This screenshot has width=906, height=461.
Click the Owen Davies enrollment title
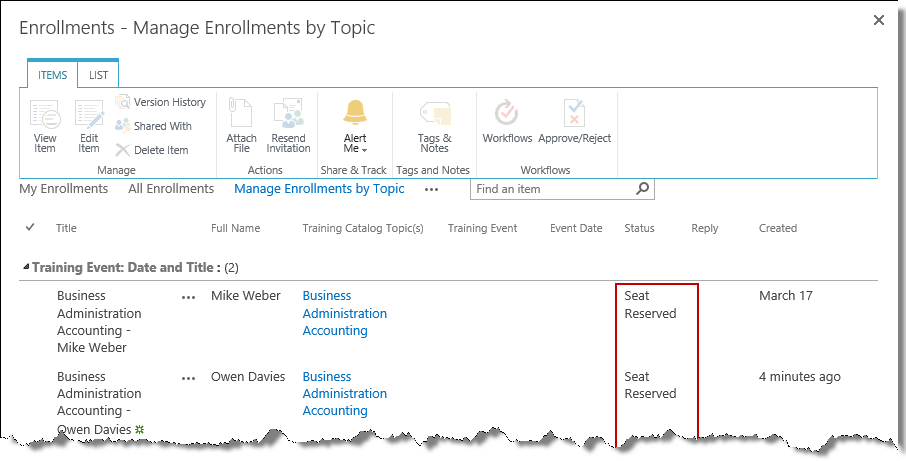pos(99,403)
